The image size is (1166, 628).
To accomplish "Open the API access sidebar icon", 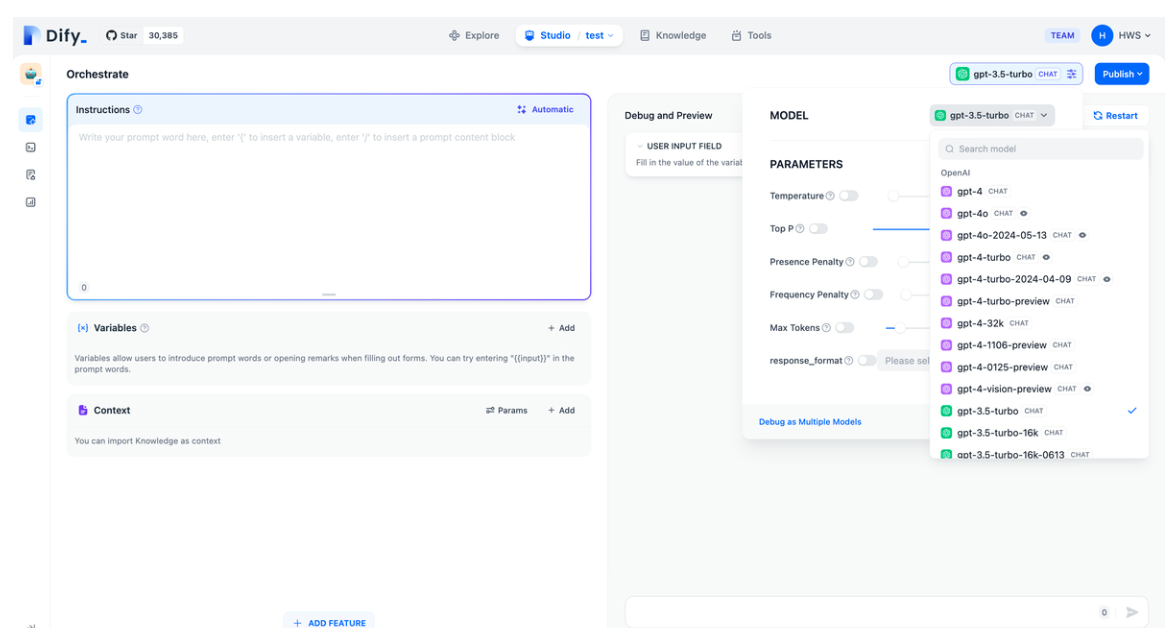I will point(30,147).
